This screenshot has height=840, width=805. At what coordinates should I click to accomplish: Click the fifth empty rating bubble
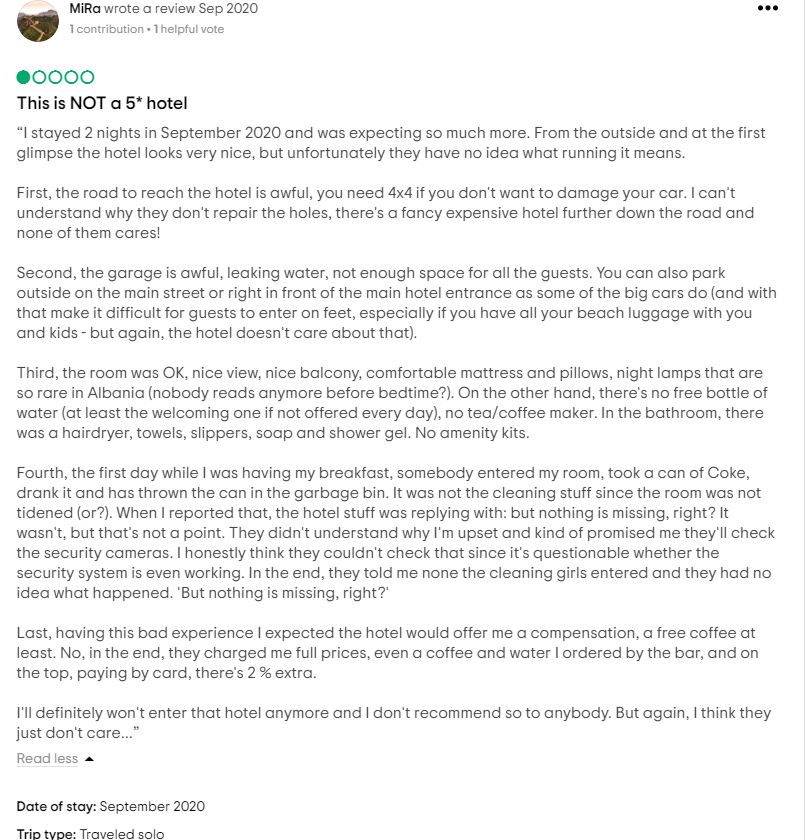88,77
